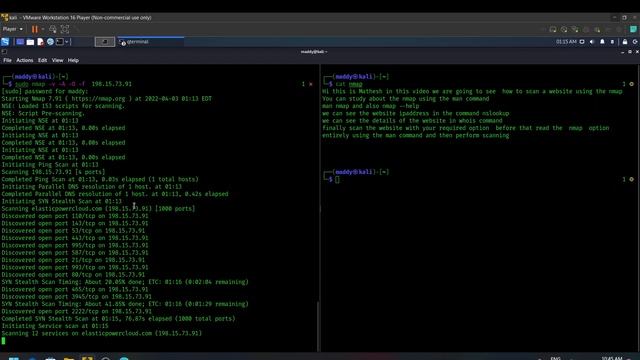Select 'Initiating Service scan at 01:15' line
This screenshot has height=360, width=640.
pos(55,326)
